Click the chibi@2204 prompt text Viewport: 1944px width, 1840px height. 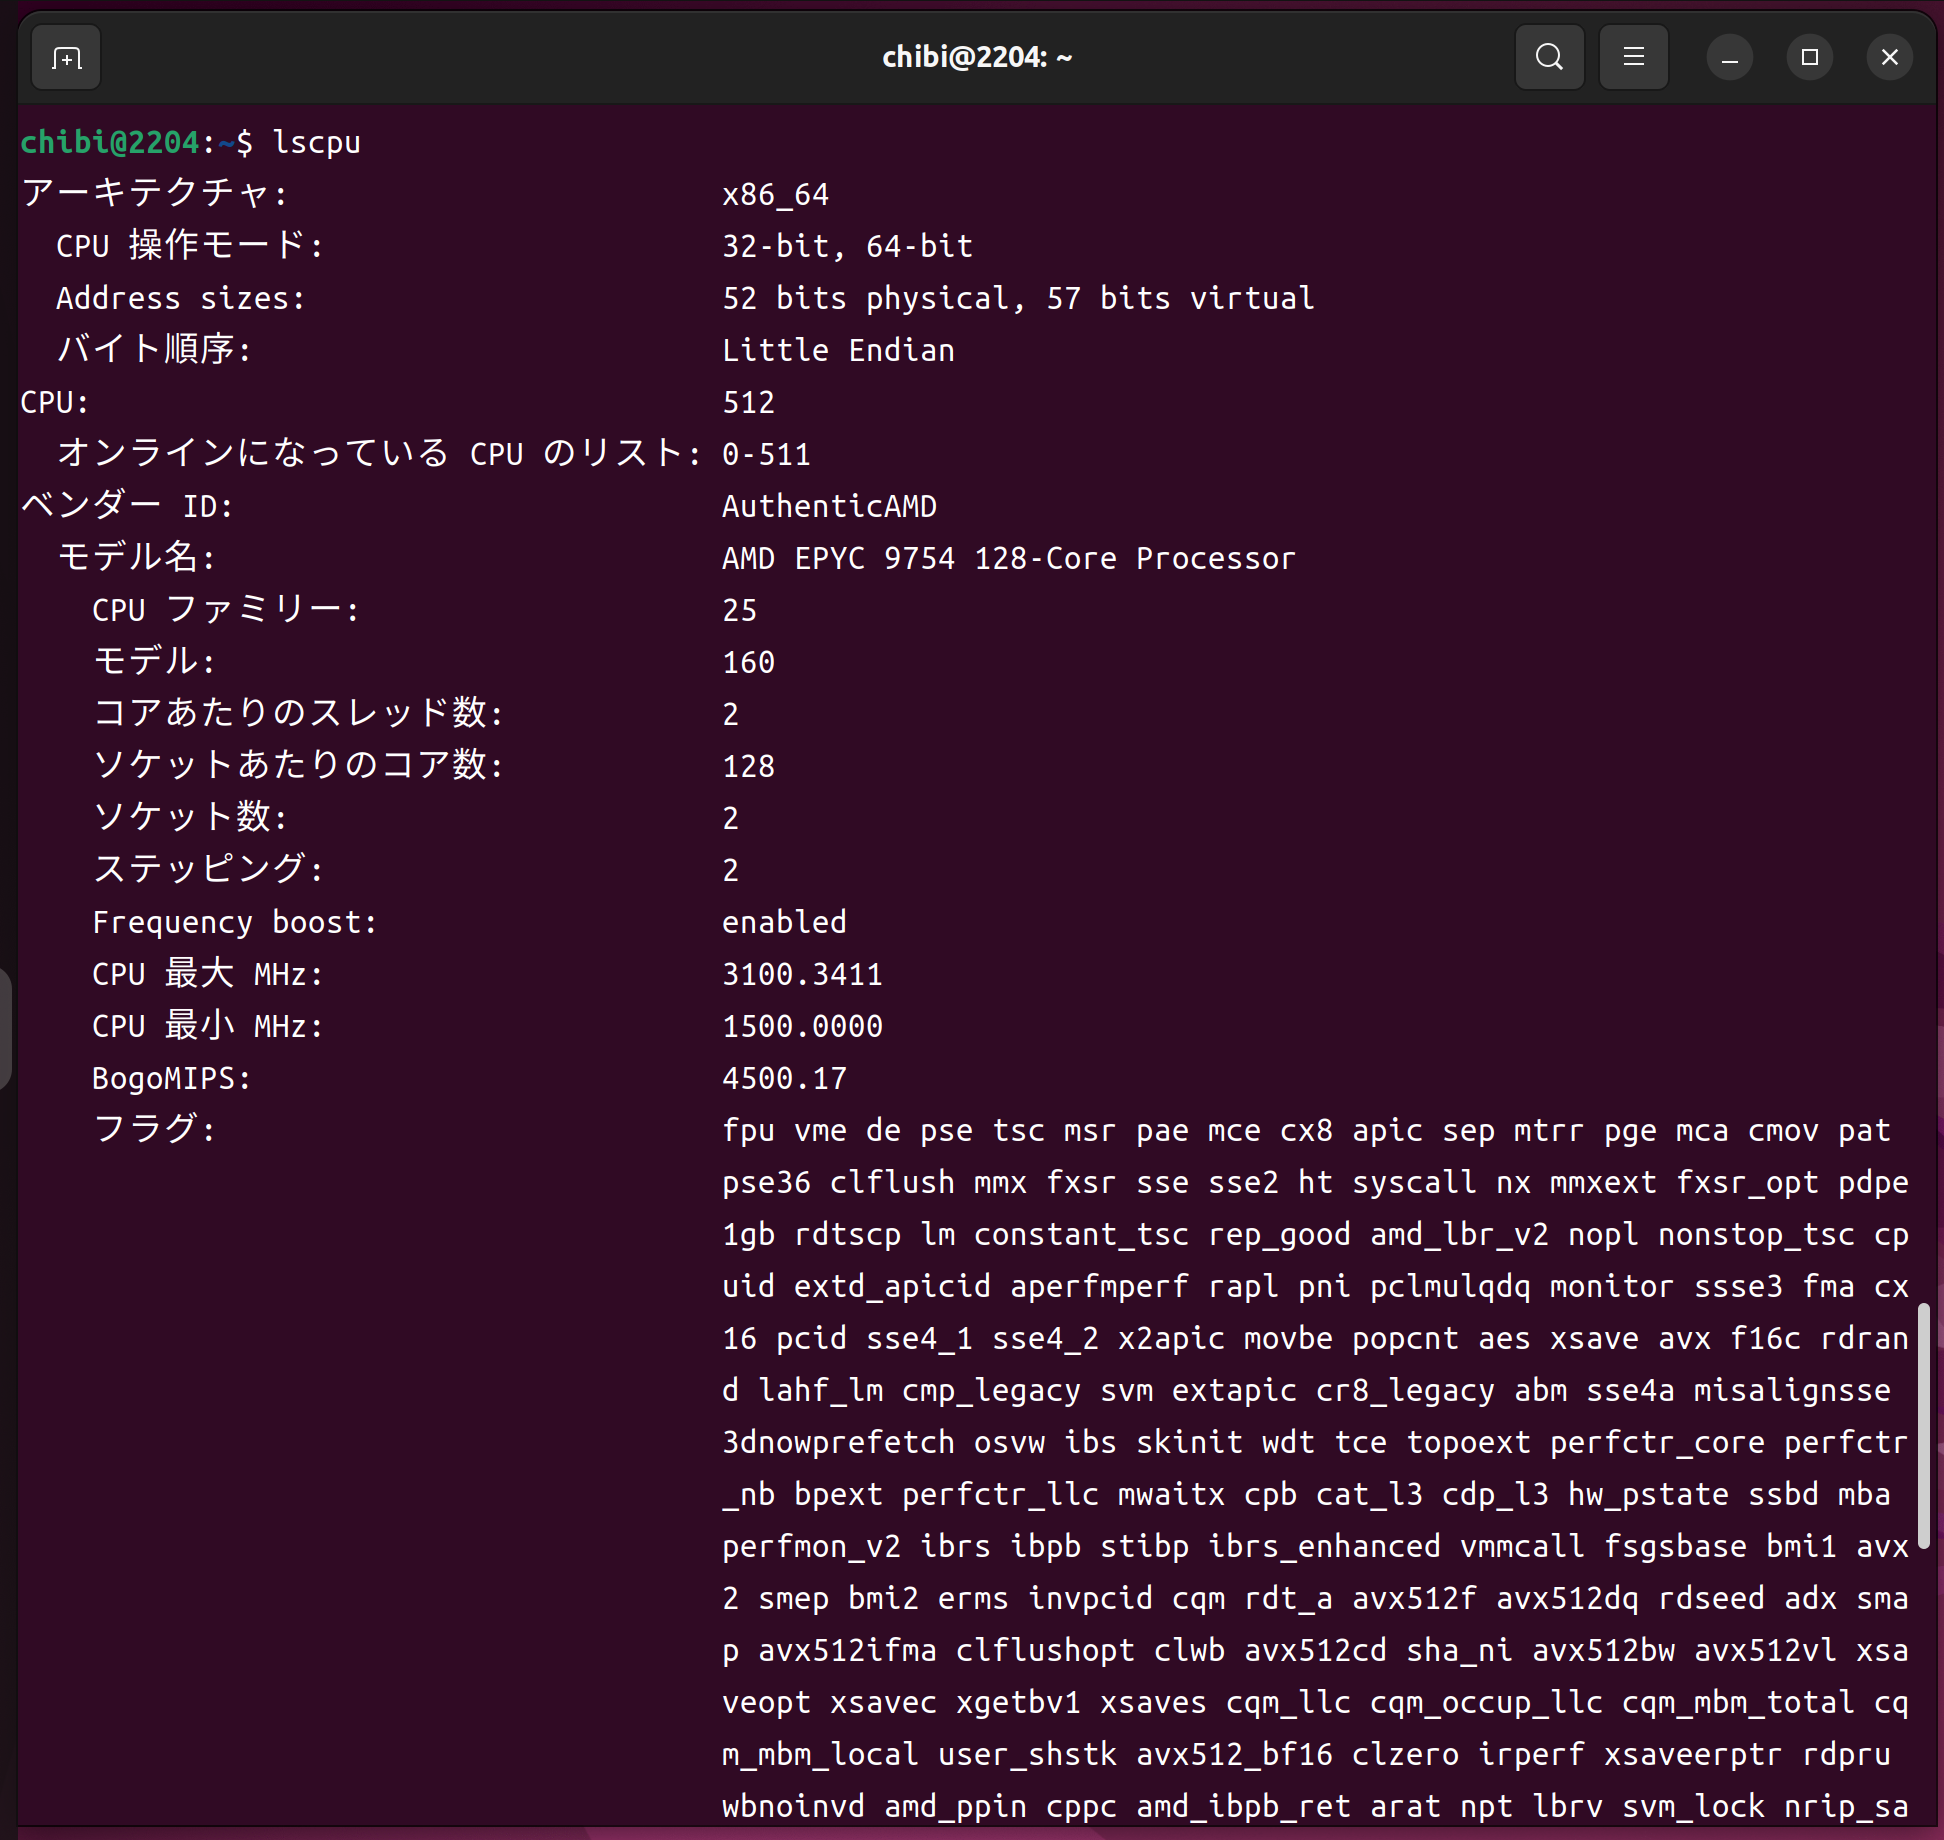point(110,142)
